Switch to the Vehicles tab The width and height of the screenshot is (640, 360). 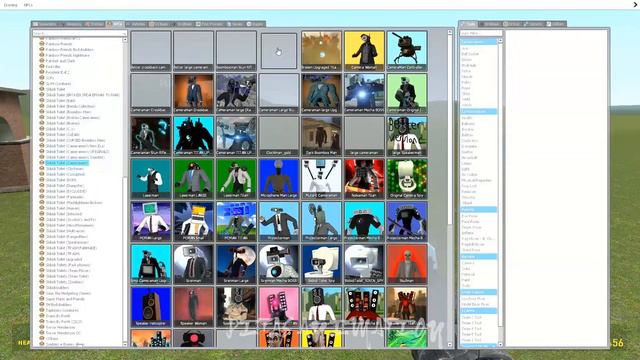coord(136,24)
